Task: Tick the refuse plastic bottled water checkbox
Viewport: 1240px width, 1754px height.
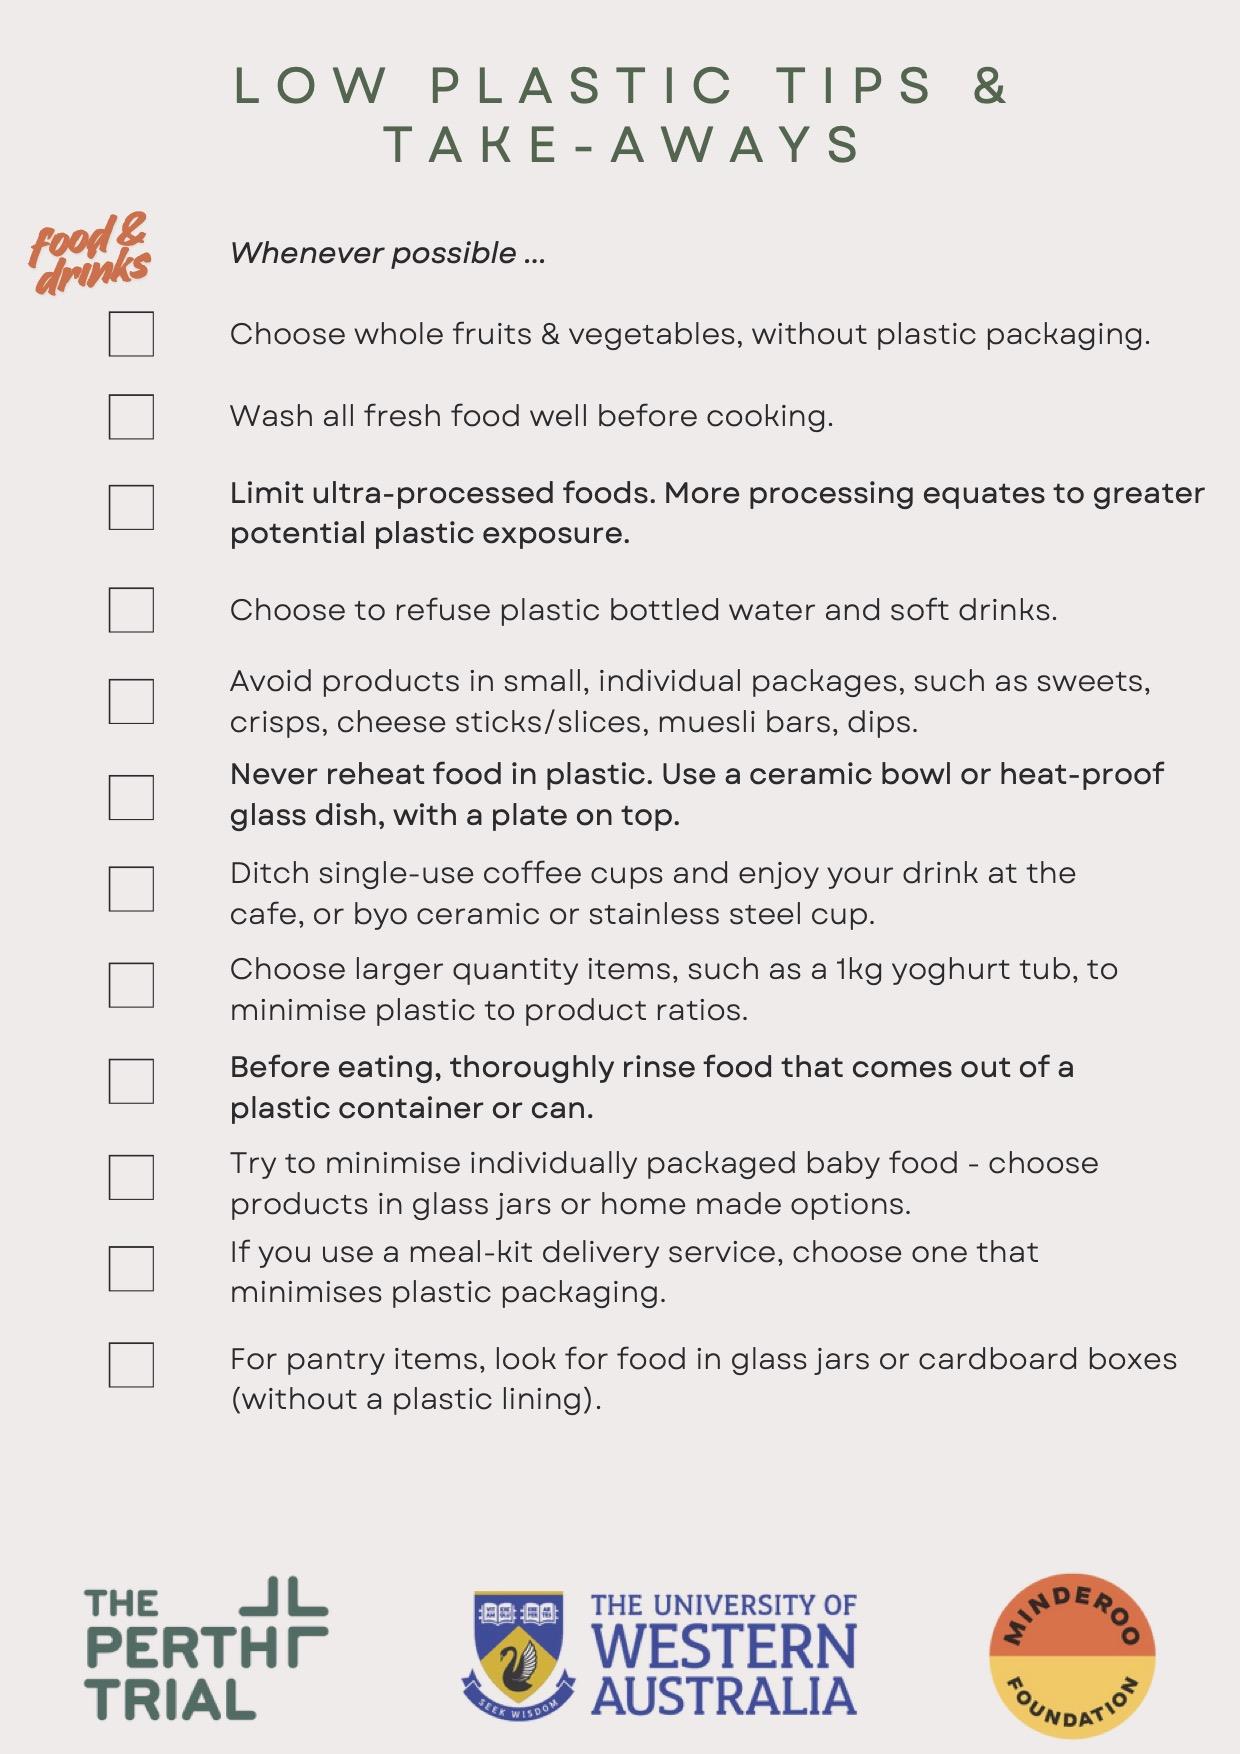Action: [131, 610]
